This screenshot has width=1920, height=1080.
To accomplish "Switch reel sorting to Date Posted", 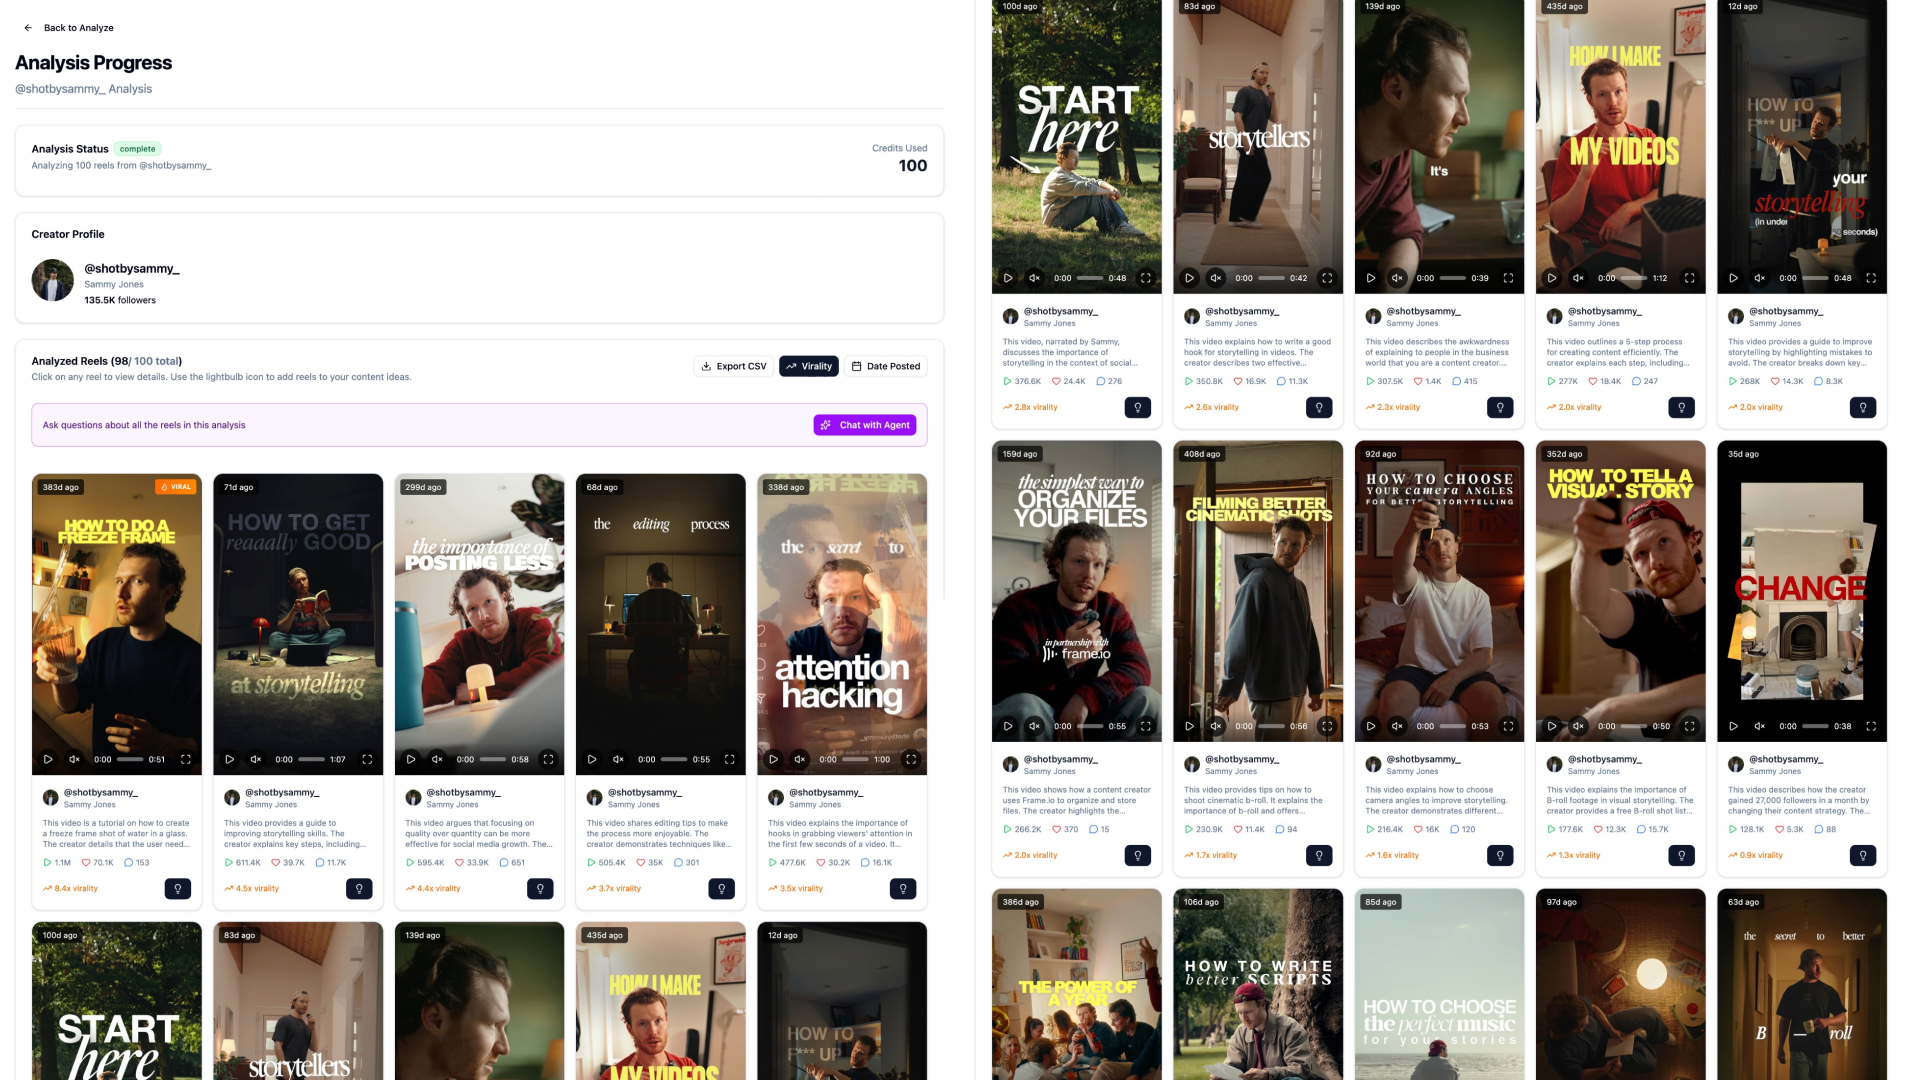I will (886, 366).
